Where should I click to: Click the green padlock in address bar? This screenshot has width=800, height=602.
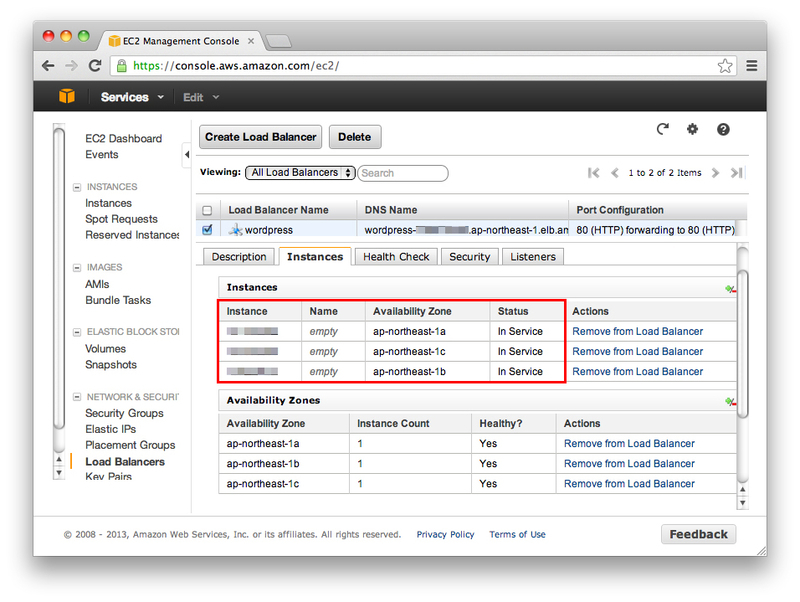tap(121, 66)
